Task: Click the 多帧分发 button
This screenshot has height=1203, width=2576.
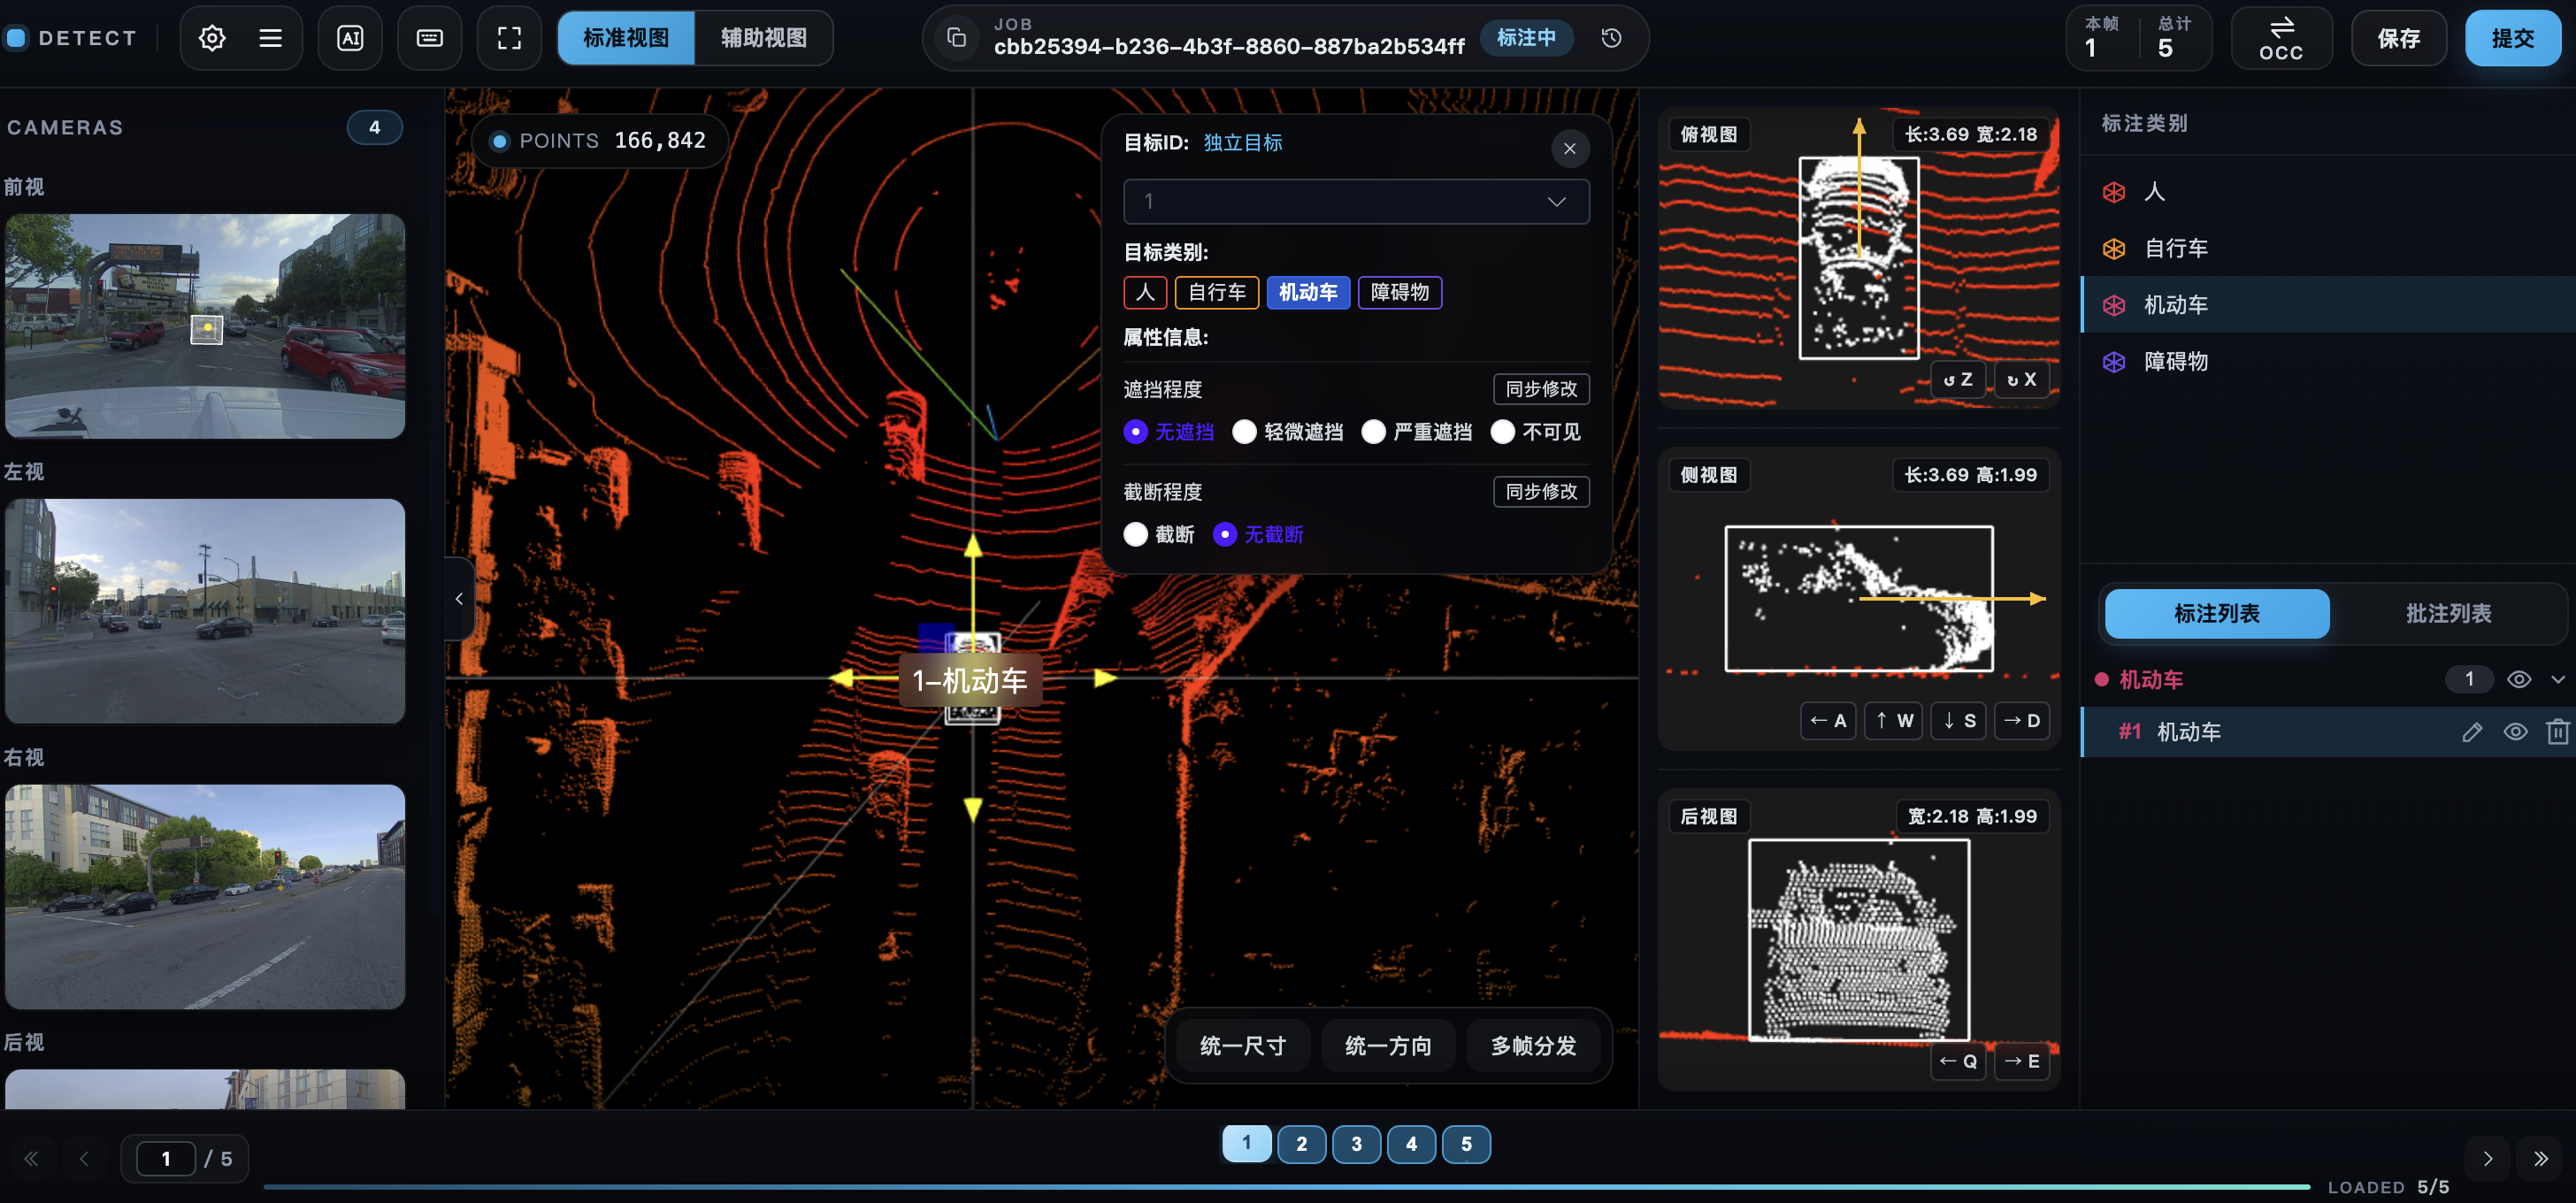Action: point(1533,1046)
